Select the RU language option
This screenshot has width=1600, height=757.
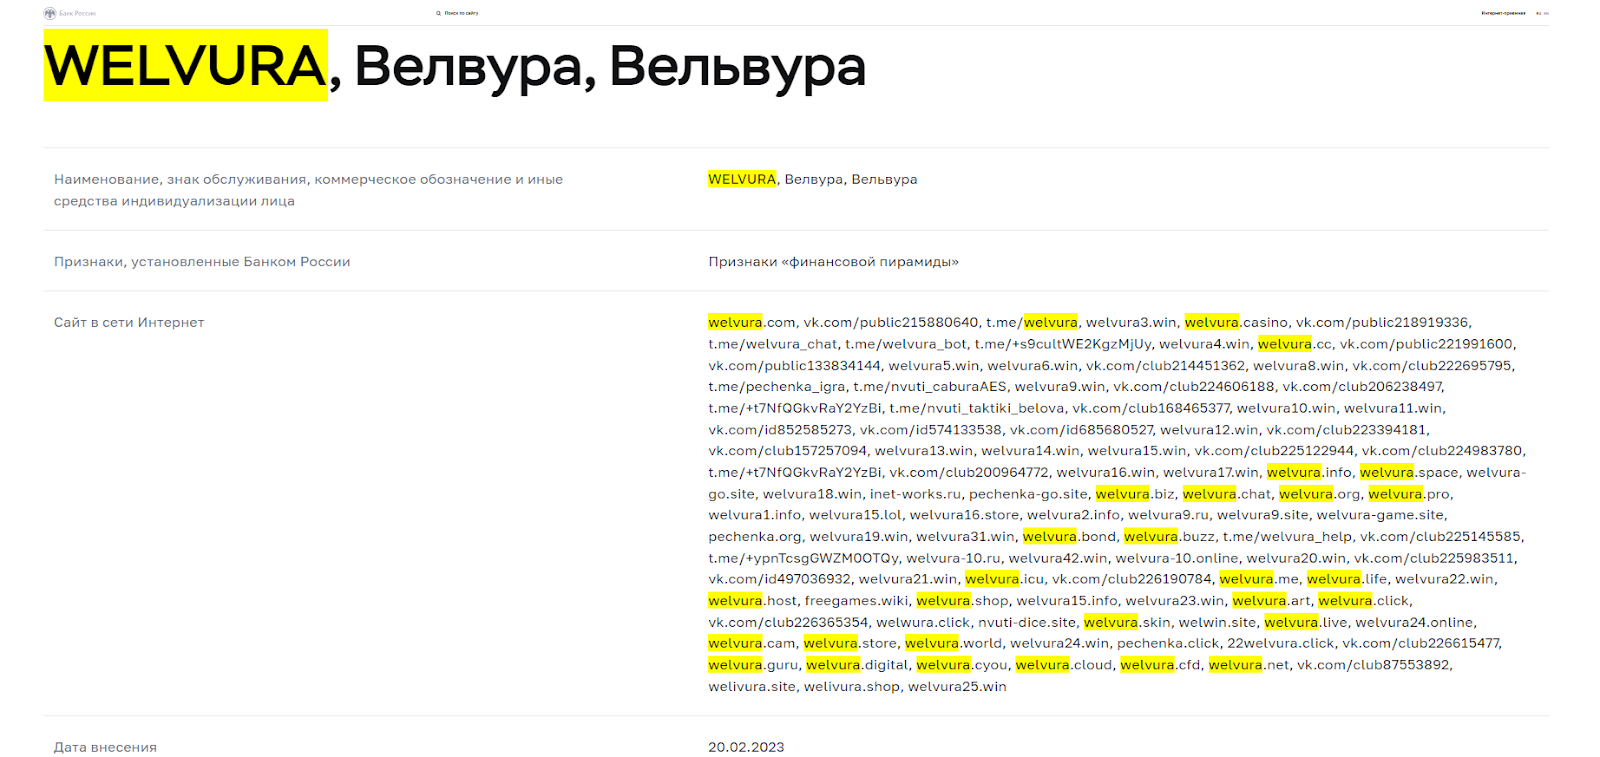(1539, 13)
